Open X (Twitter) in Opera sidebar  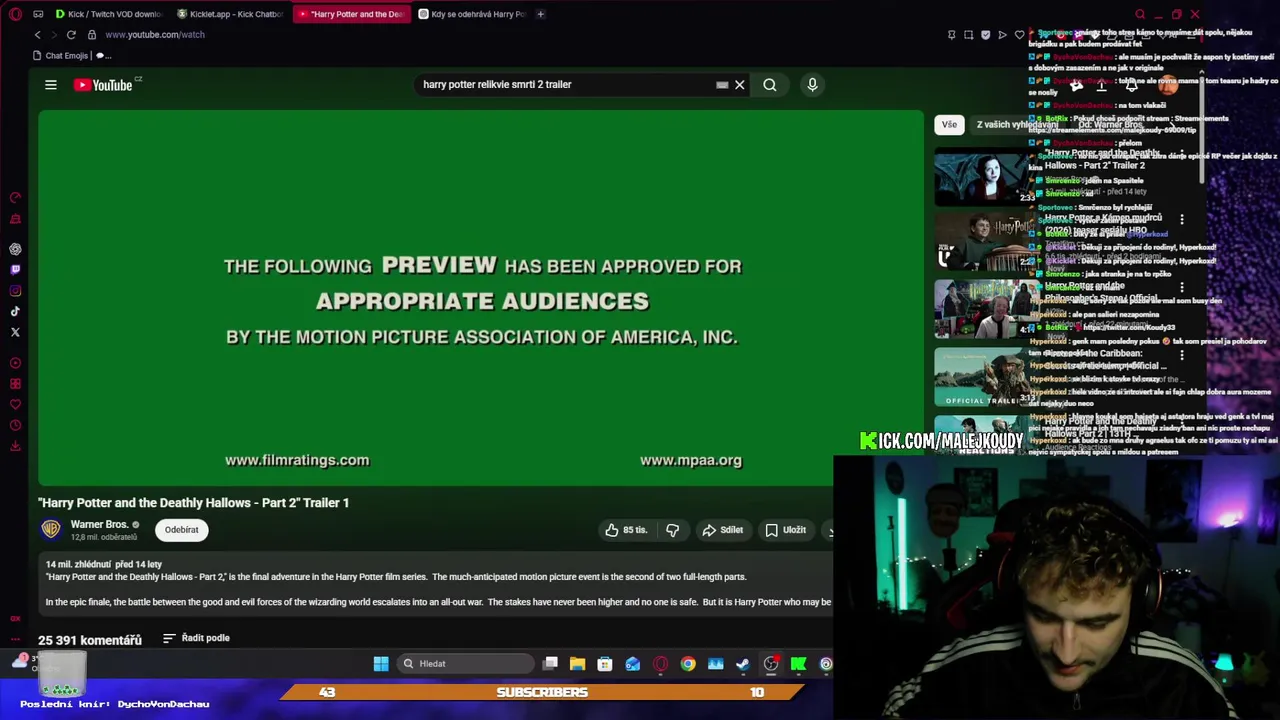coord(15,332)
